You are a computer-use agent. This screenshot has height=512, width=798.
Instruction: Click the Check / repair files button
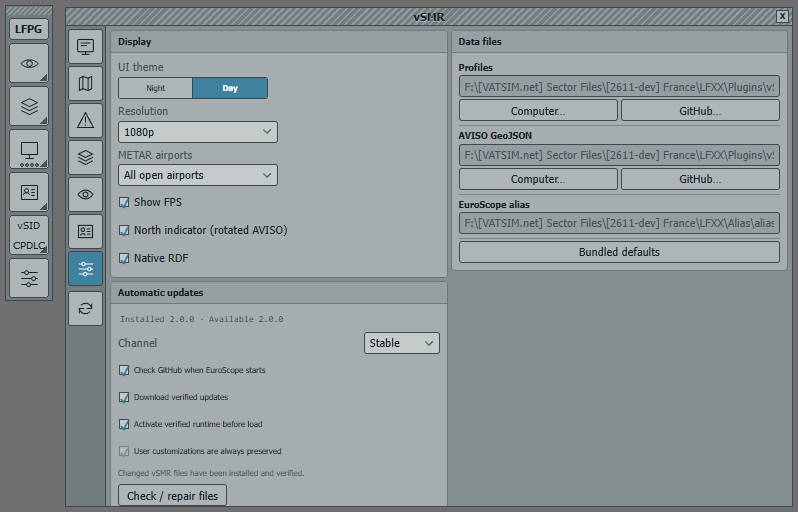click(x=173, y=496)
